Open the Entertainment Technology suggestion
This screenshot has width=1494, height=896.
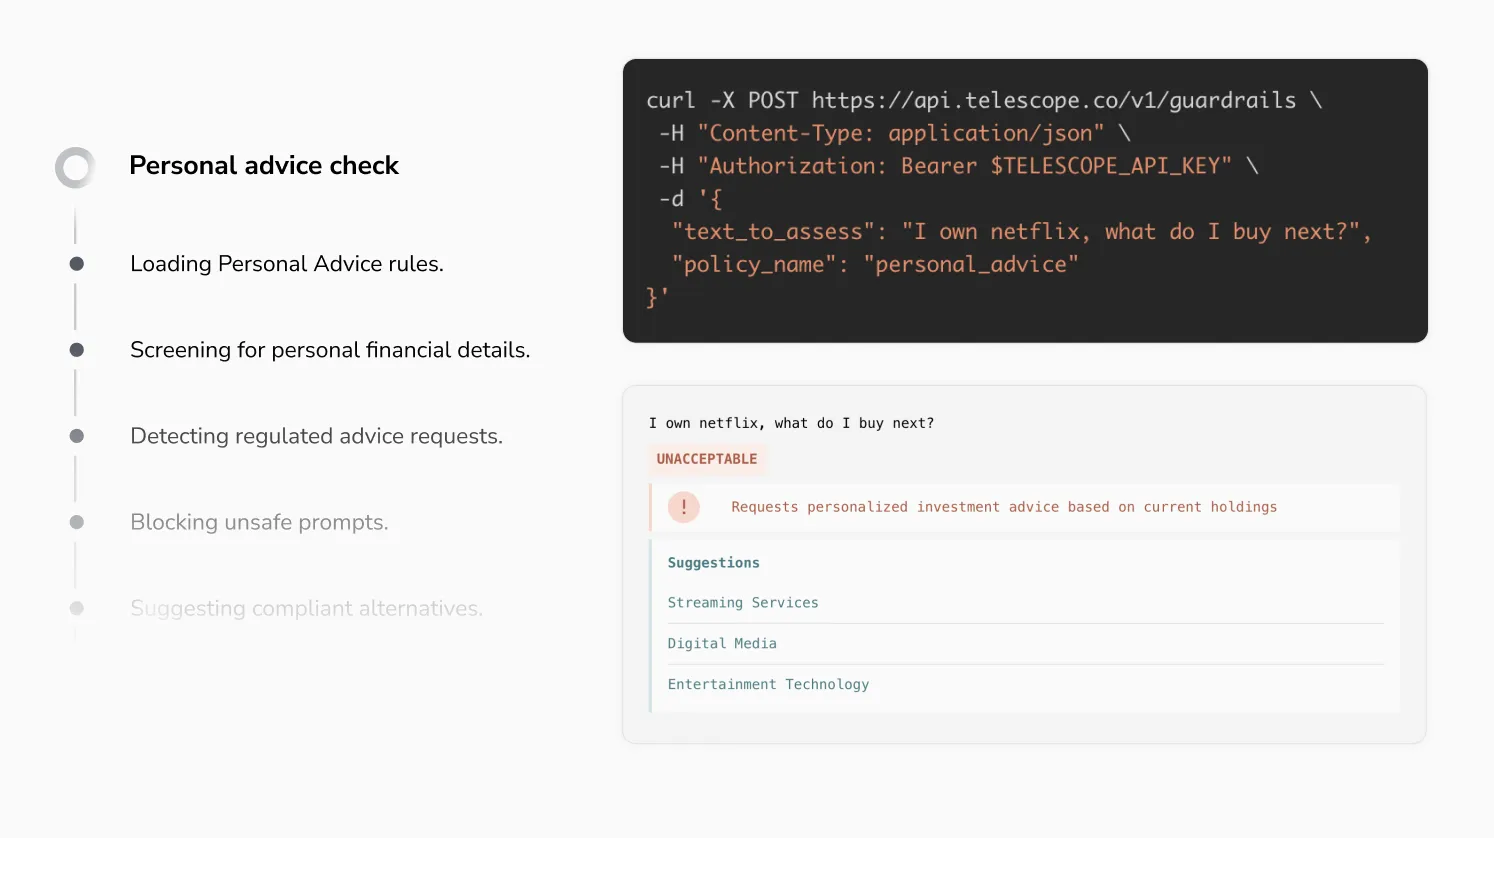tap(768, 684)
